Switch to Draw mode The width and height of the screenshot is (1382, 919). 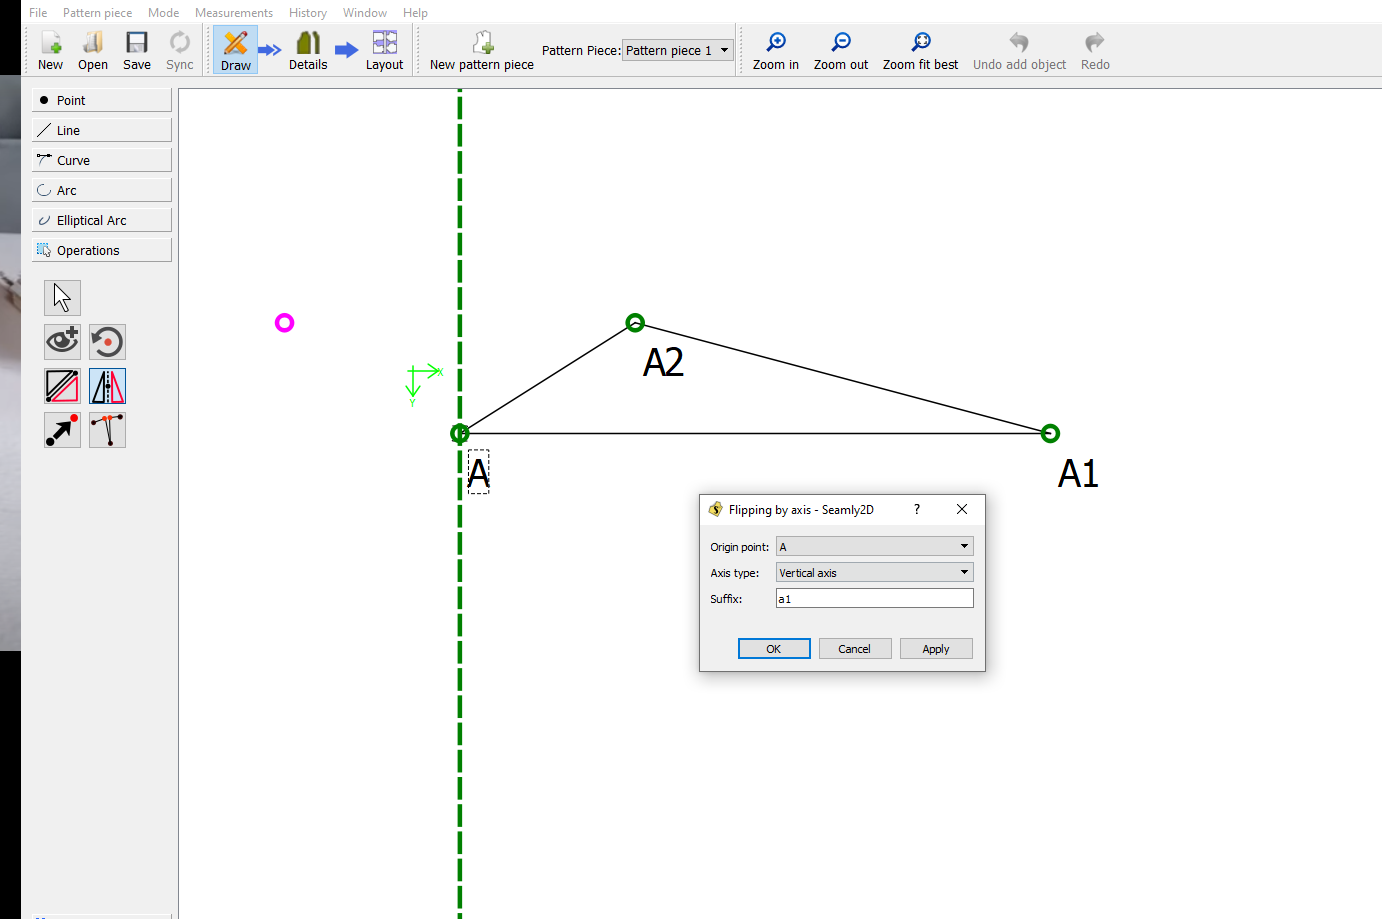[235, 50]
